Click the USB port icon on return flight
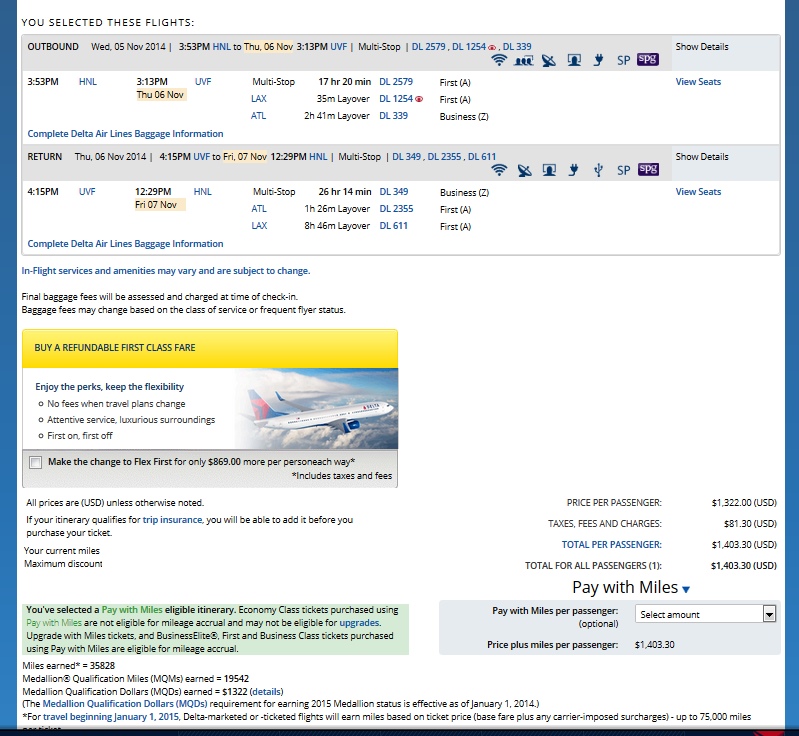The image size is (799, 736). point(598,170)
